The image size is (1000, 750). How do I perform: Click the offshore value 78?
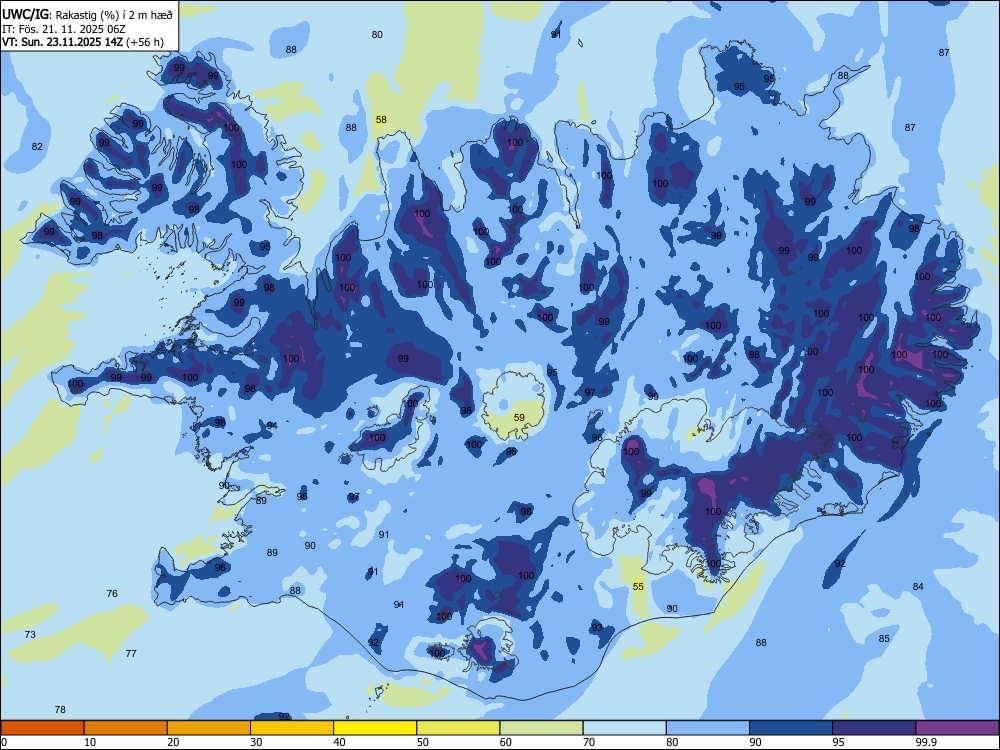(x=61, y=710)
